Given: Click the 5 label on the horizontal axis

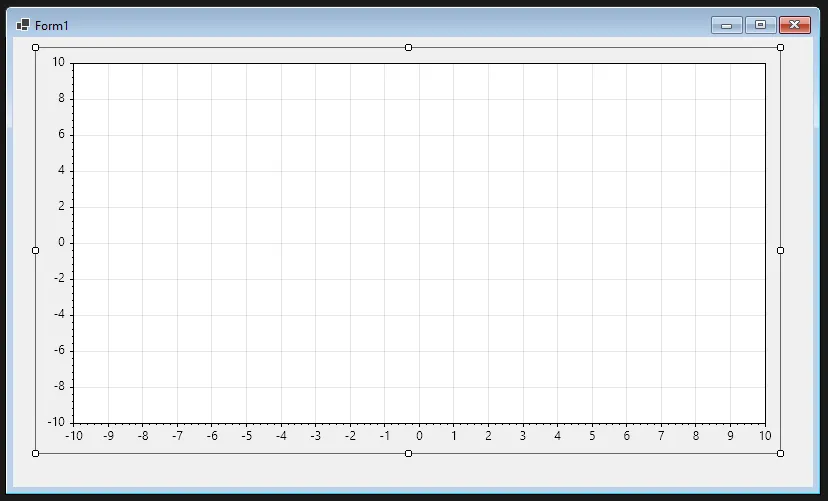Looking at the screenshot, I should (592, 435).
